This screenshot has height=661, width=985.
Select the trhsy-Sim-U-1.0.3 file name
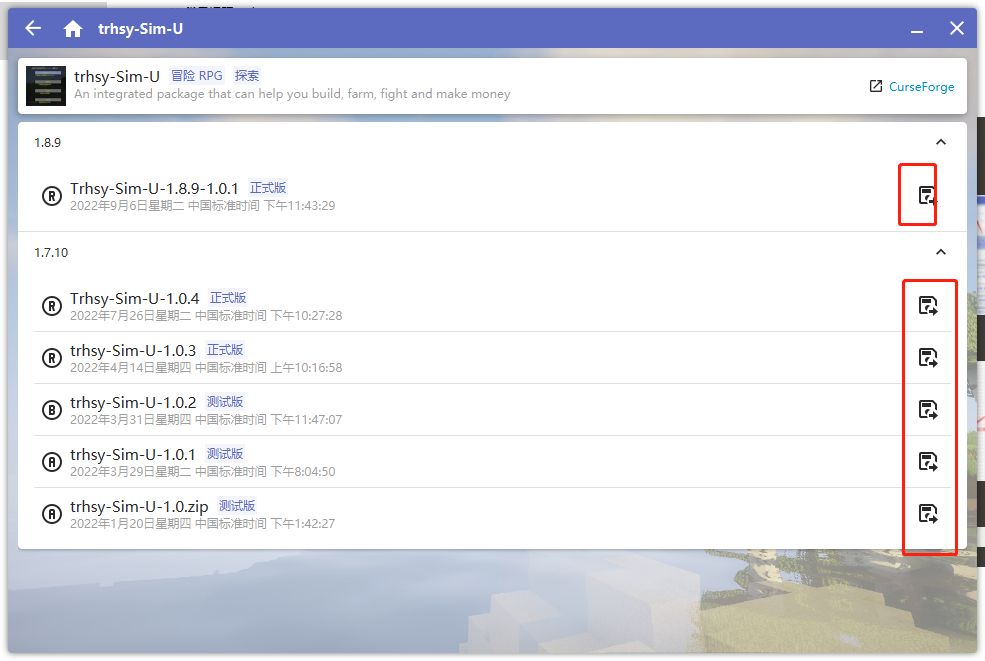point(133,351)
